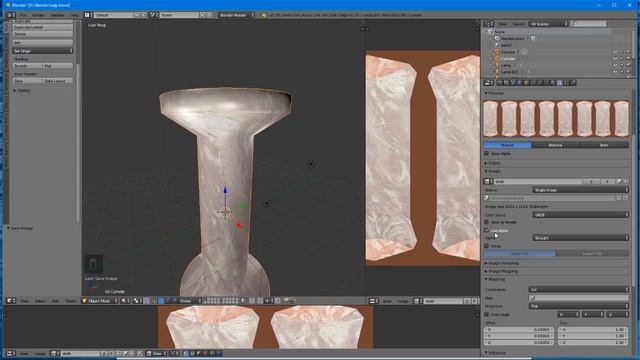Viewport: 640px width, 360px height.
Task: Expand the Colors panel
Action: click(x=493, y=163)
